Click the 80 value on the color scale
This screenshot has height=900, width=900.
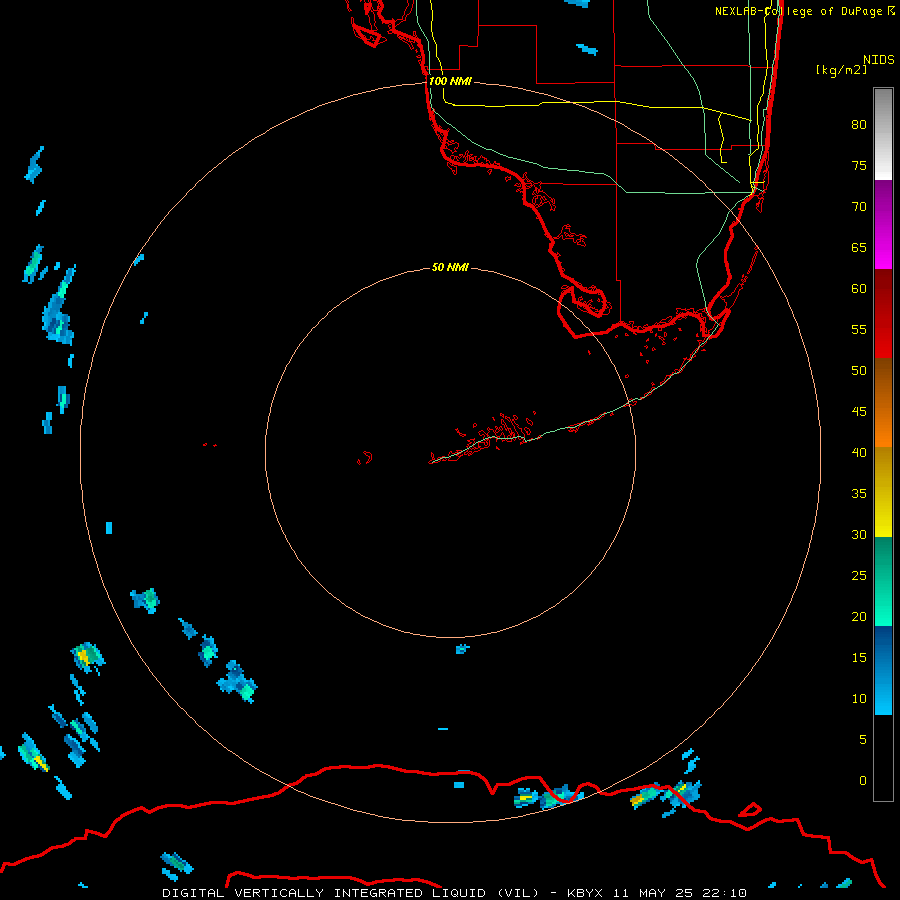(x=859, y=125)
